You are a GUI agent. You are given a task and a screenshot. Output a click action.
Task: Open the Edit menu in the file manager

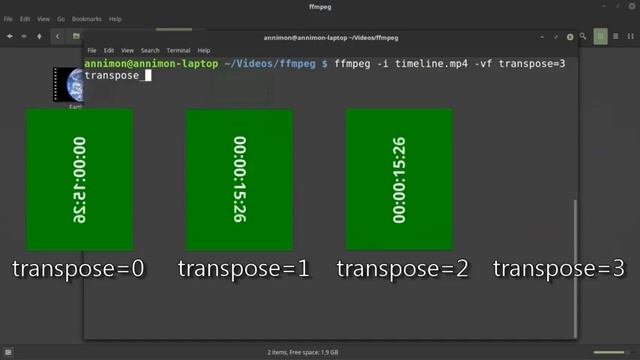[25, 19]
